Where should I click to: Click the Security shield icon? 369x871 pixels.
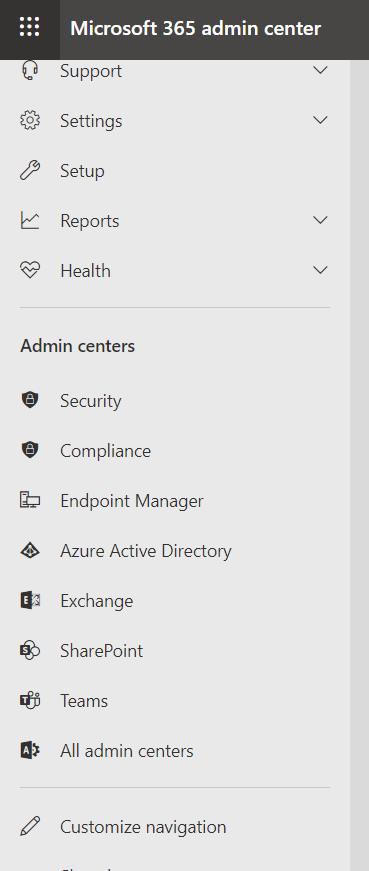click(30, 400)
